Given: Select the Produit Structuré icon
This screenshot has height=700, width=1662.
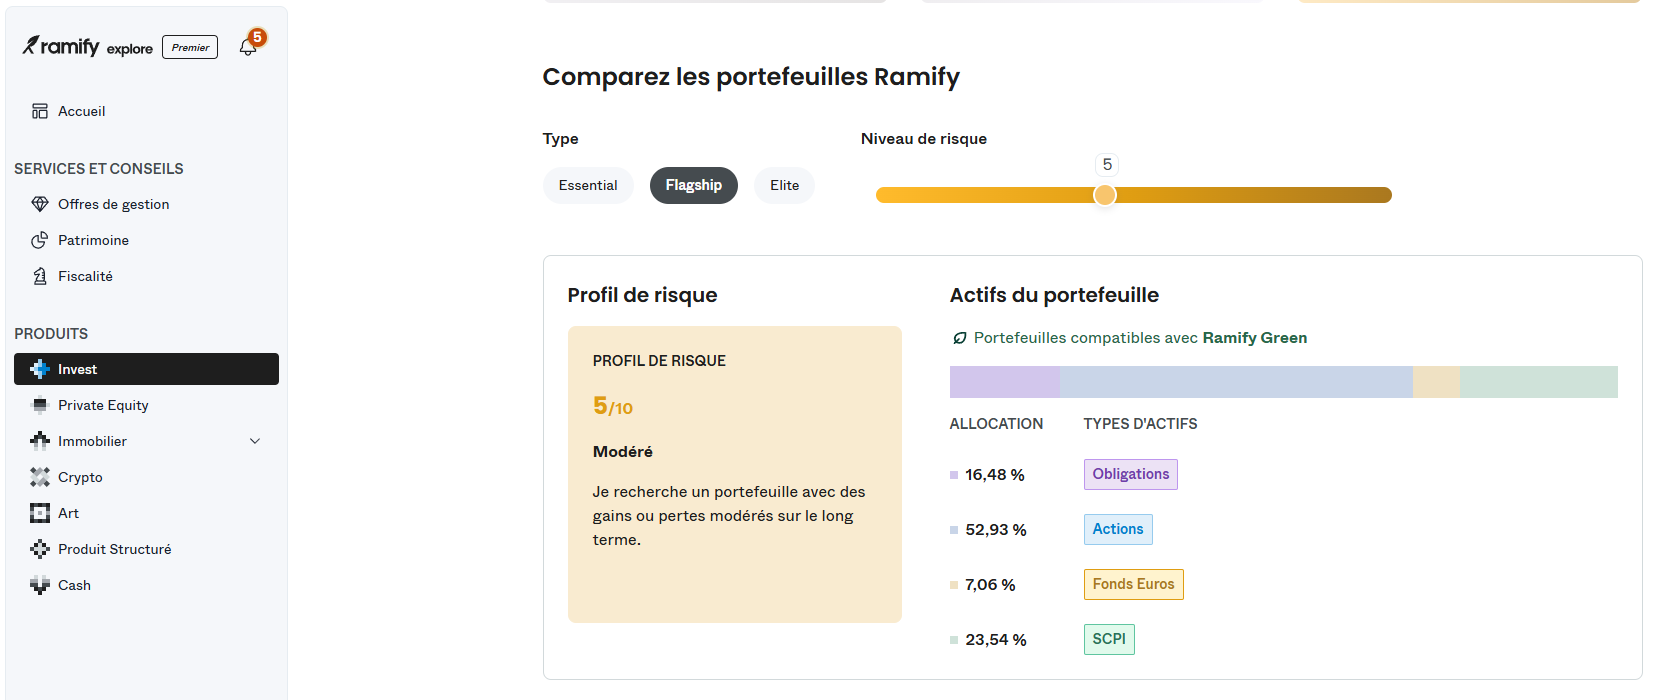Looking at the screenshot, I should point(40,549).
